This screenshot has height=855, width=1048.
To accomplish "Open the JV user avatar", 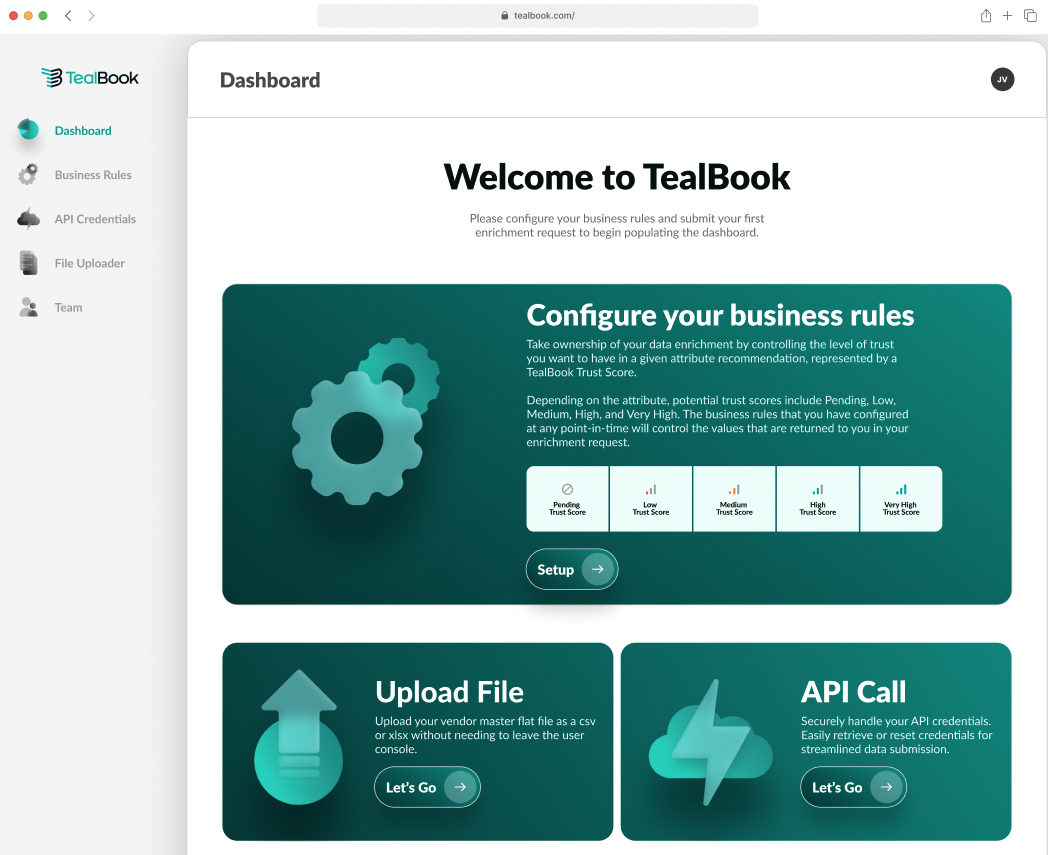I will [x=1002, y=80].
